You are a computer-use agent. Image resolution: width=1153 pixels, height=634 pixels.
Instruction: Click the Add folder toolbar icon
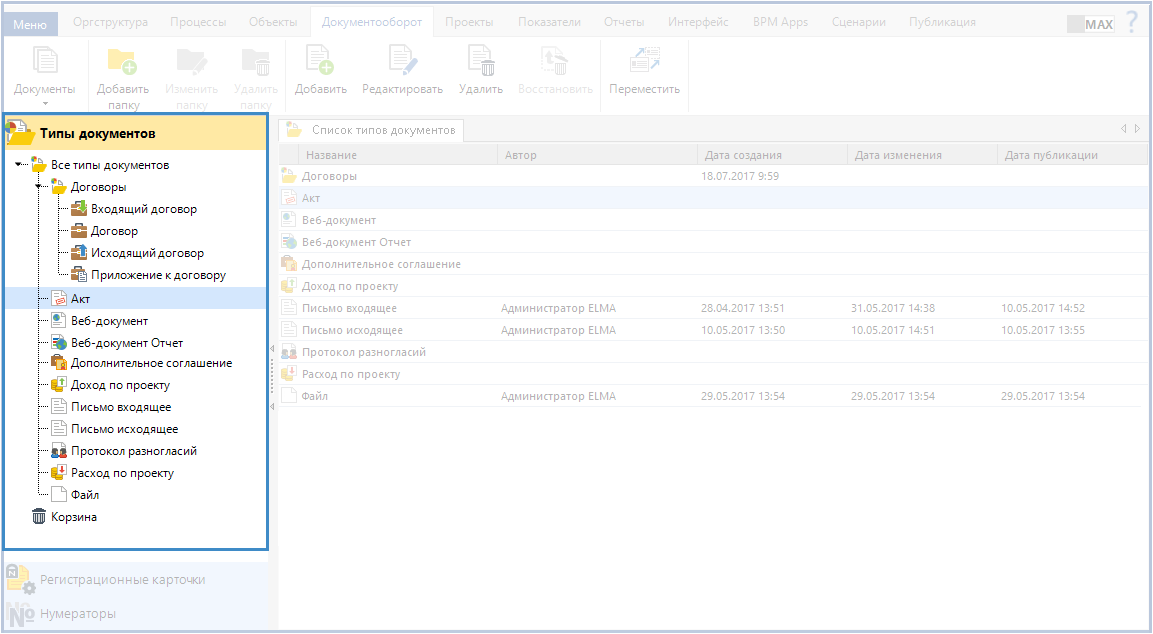[122, 63]
